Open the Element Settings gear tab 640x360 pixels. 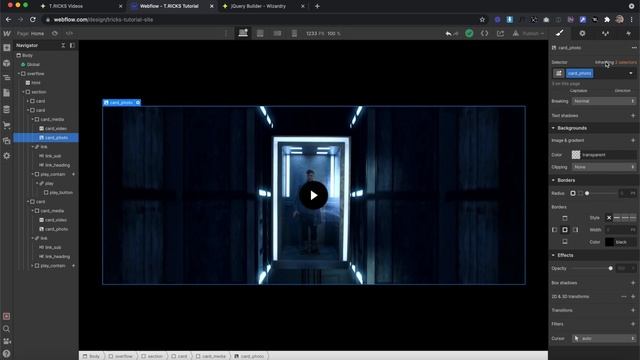coord(582,33)
